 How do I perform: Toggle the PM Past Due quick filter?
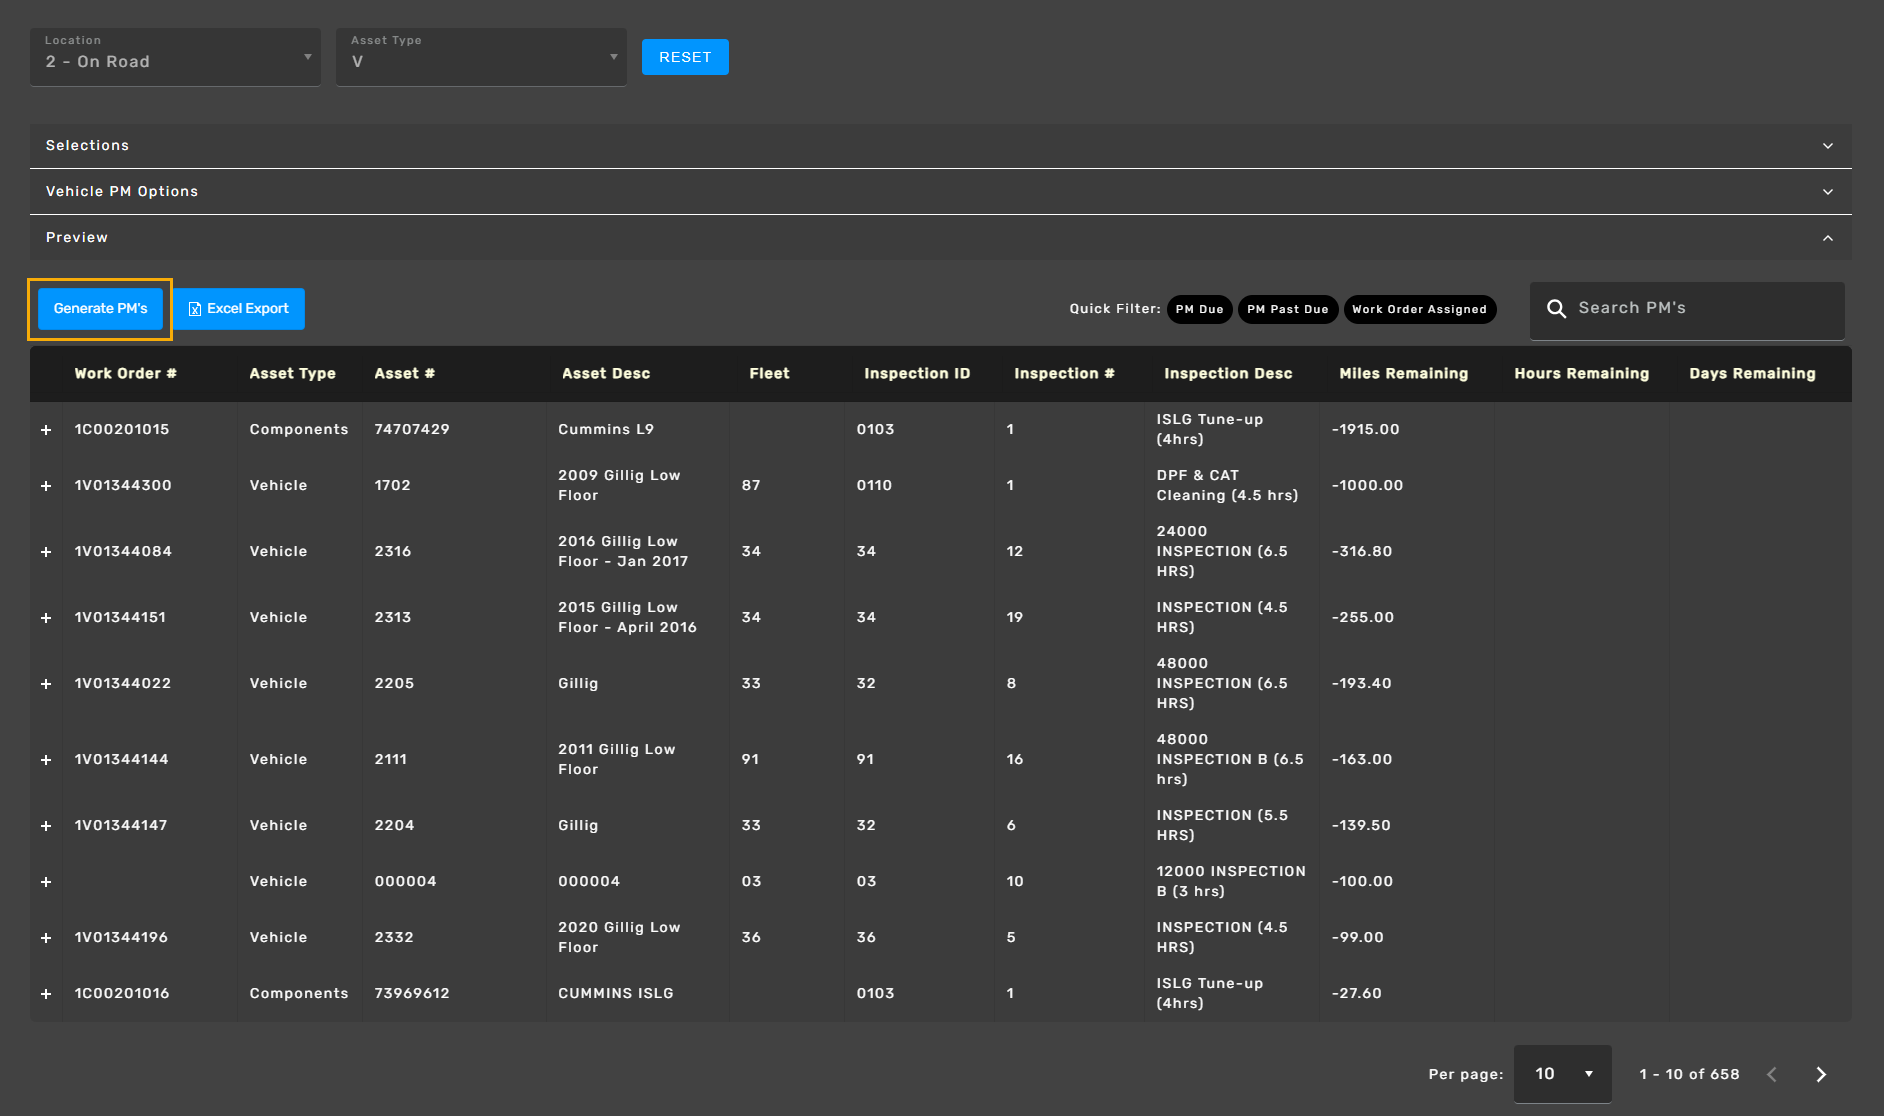coord(1287,309)
